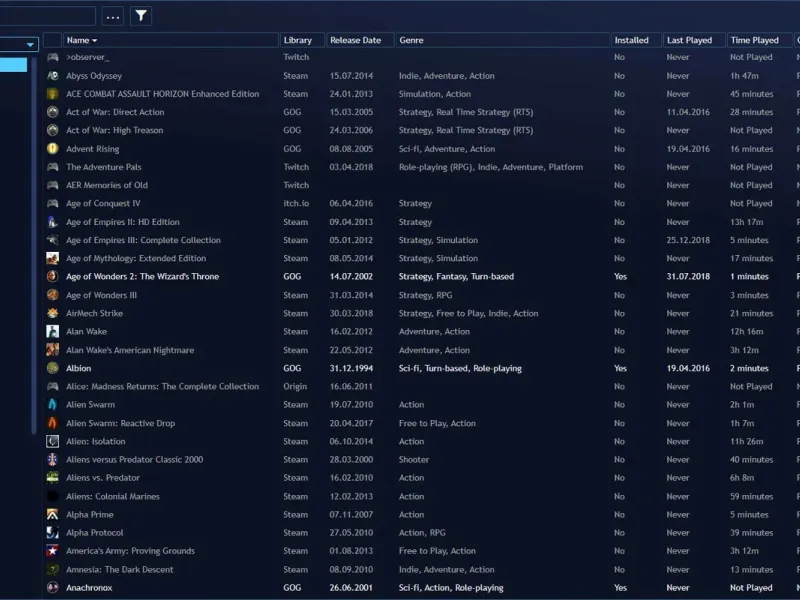Select the Aliens: Colonial Marines row name

coord(113,496)
